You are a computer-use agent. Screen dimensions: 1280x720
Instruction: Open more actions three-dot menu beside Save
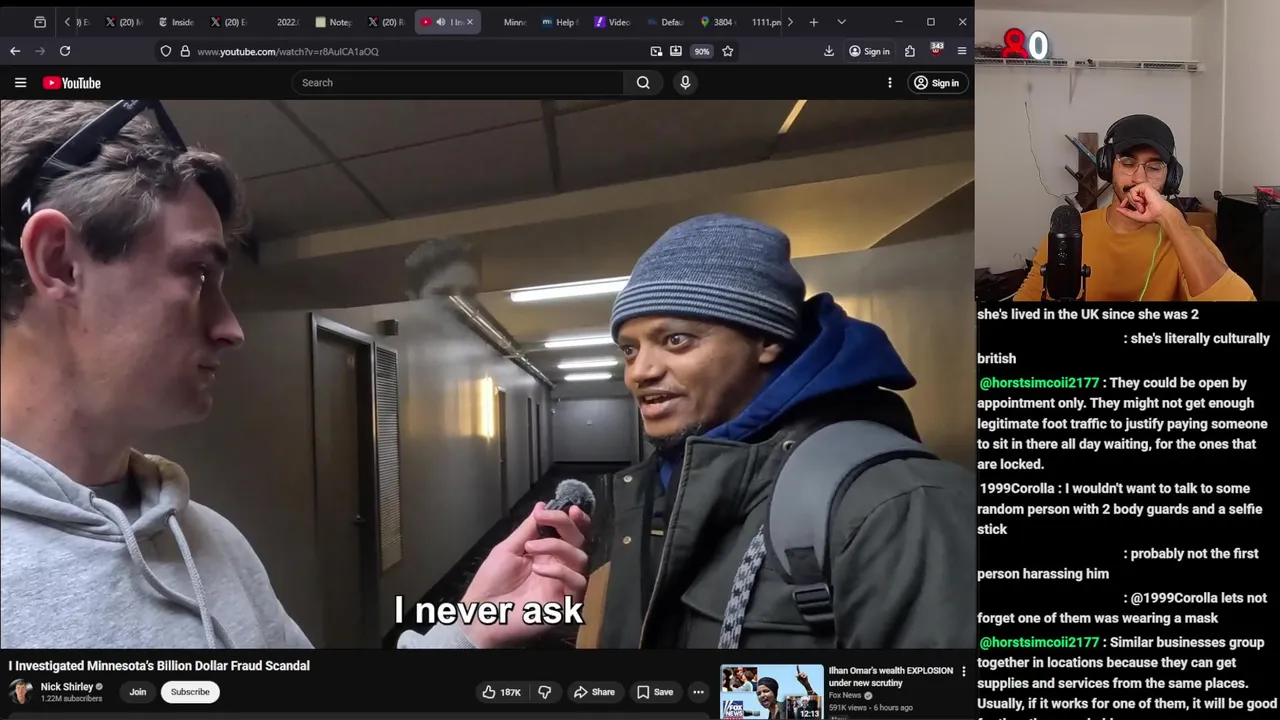[x=698, y=692]
